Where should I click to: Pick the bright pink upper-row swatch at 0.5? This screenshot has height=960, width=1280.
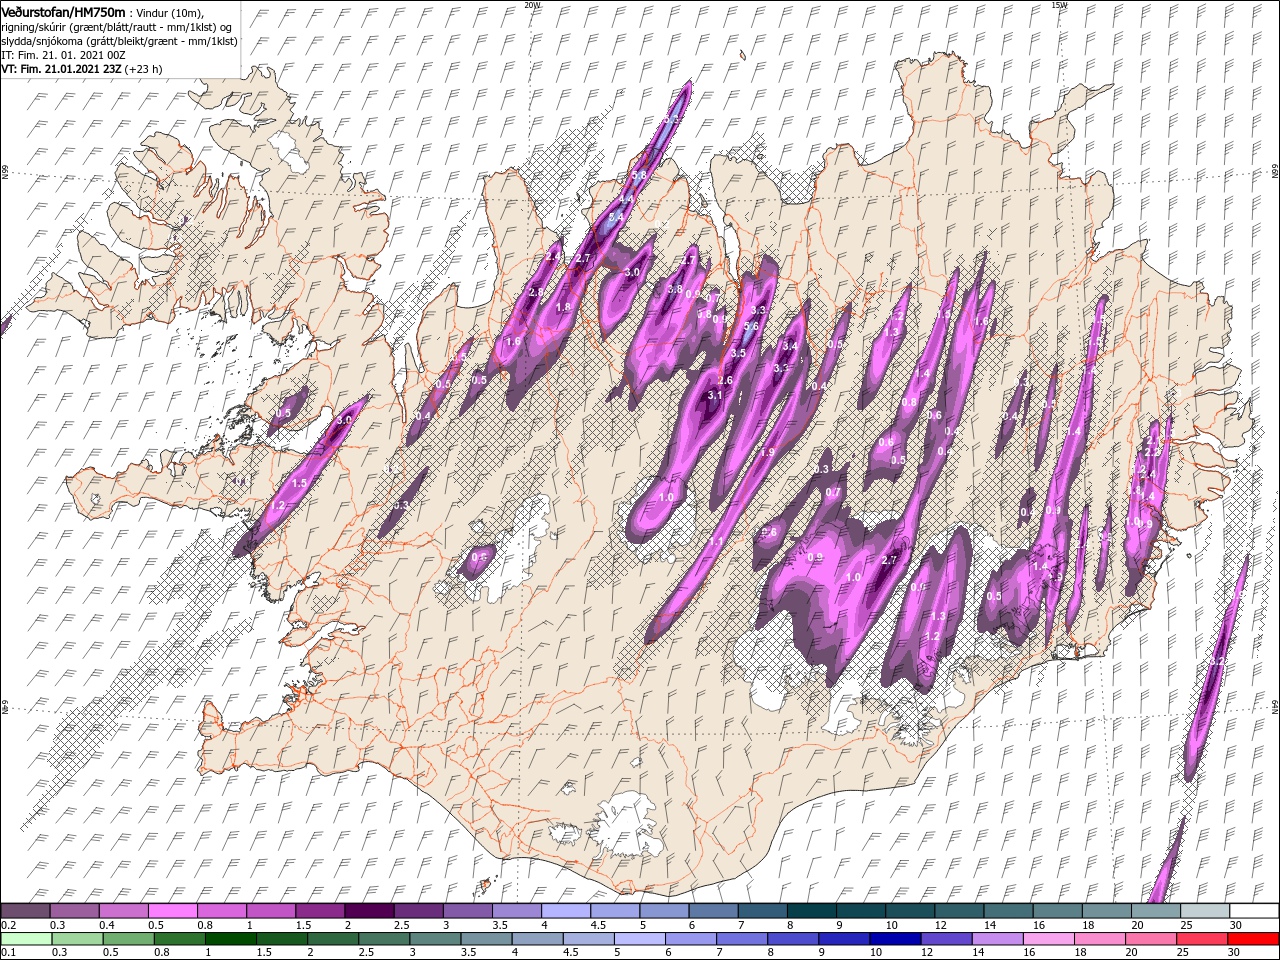pyautogui.click(x=172, y=911)
